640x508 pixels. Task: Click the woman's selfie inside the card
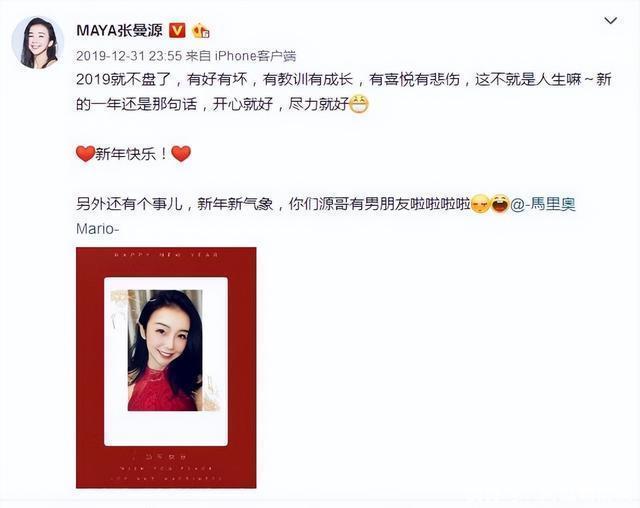coord(165,350)
